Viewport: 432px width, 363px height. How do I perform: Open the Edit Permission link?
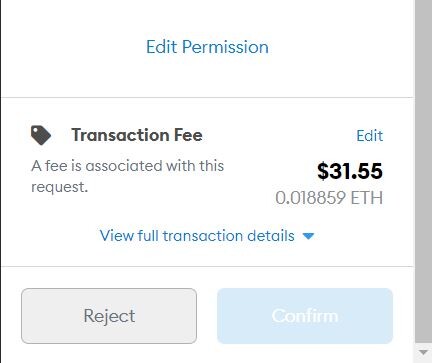(207, 47)
